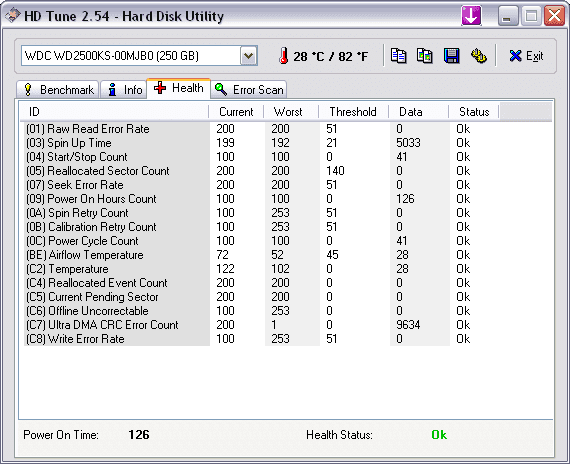
Task: Click the 28 °C / 82 °F temperature readout
Action: [x=330, y=57]
